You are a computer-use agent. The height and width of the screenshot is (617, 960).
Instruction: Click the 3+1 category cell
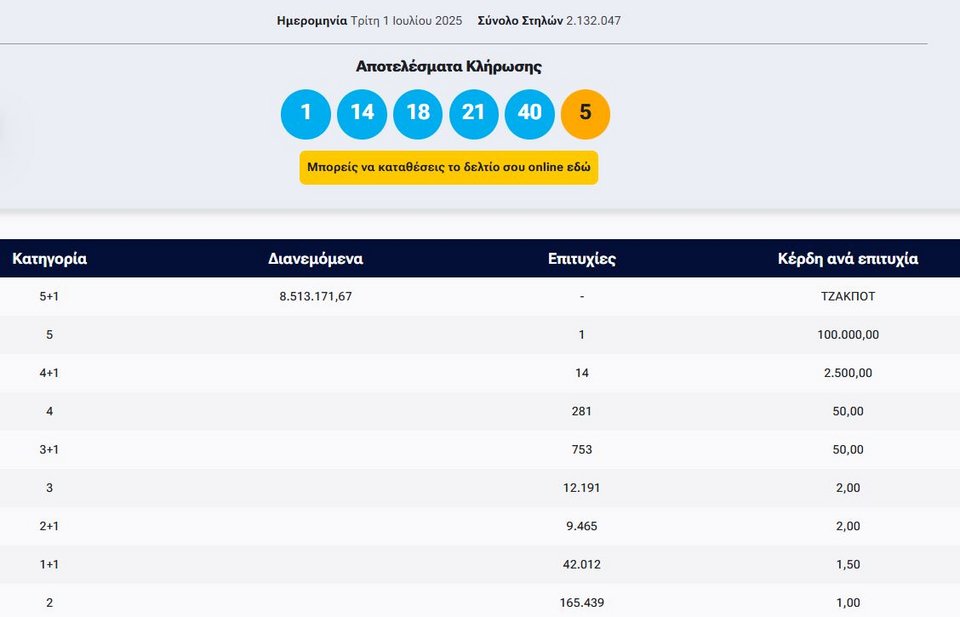click(x=50, y=449)
